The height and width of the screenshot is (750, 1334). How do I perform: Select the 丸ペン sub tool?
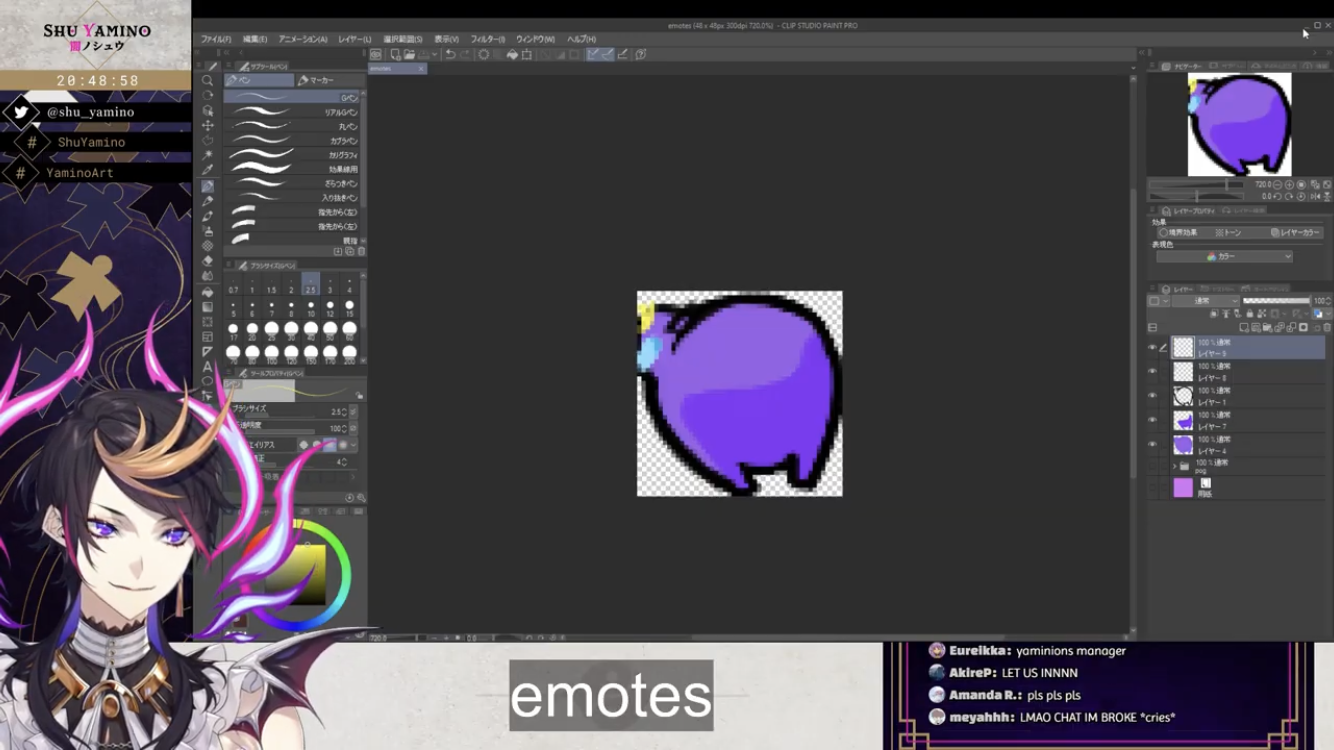[291, 127]
